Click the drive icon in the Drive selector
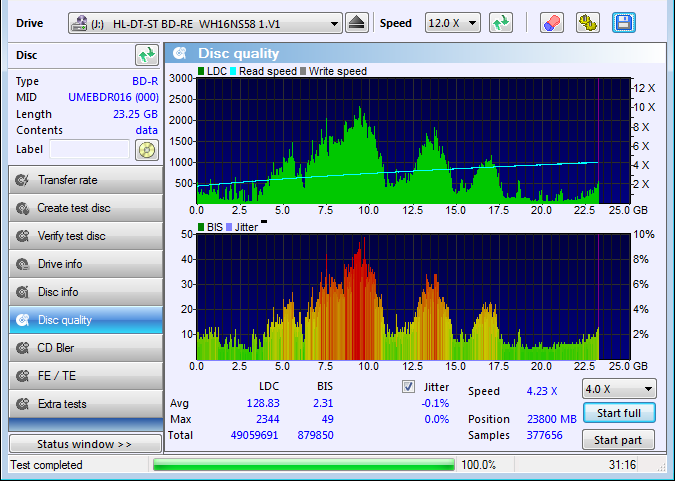Screen dimensions: 675x481 (79, 23)
